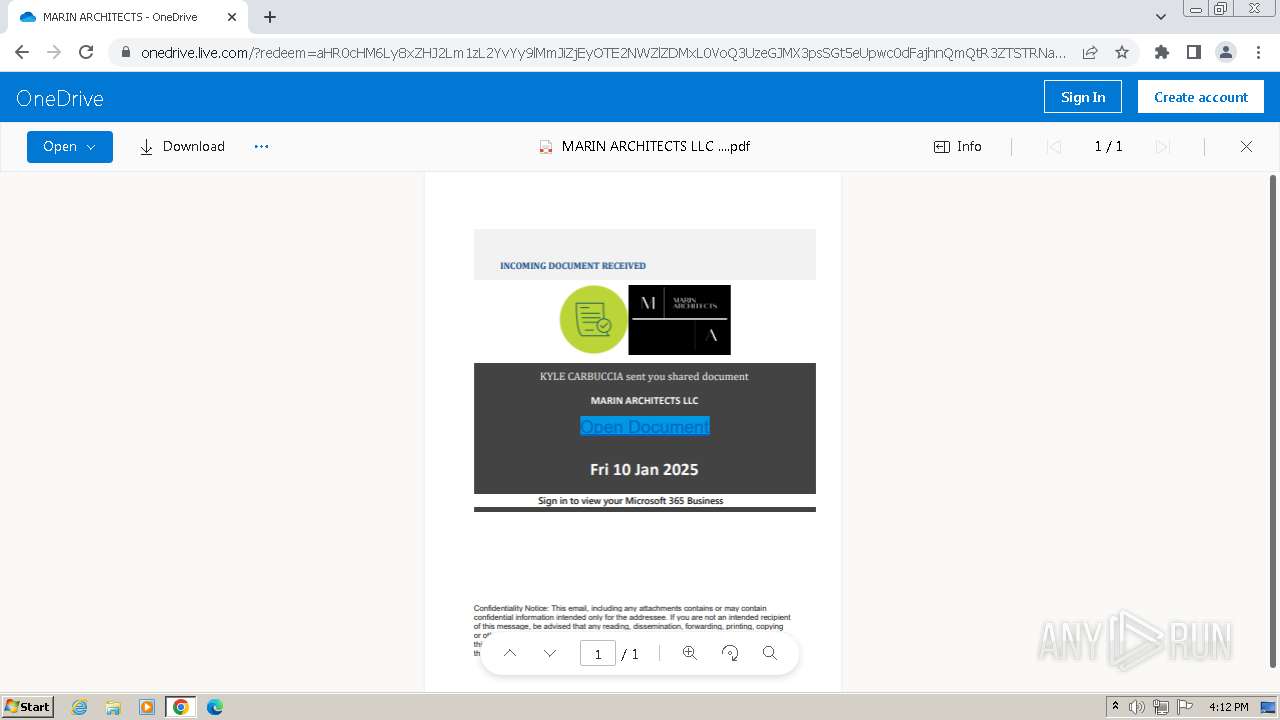The width and height of the screenshot is (1280, 720).
Task: Click the Sign In button
Action: pyautogui.click(x=1083, y=97)
